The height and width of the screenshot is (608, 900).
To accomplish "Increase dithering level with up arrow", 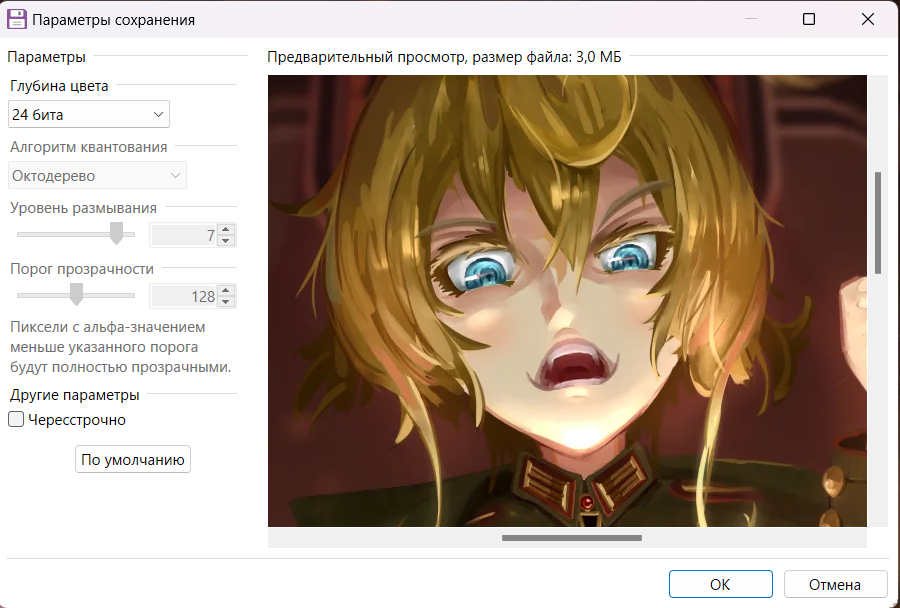I will pyautogui.click(x=226, y=229).
